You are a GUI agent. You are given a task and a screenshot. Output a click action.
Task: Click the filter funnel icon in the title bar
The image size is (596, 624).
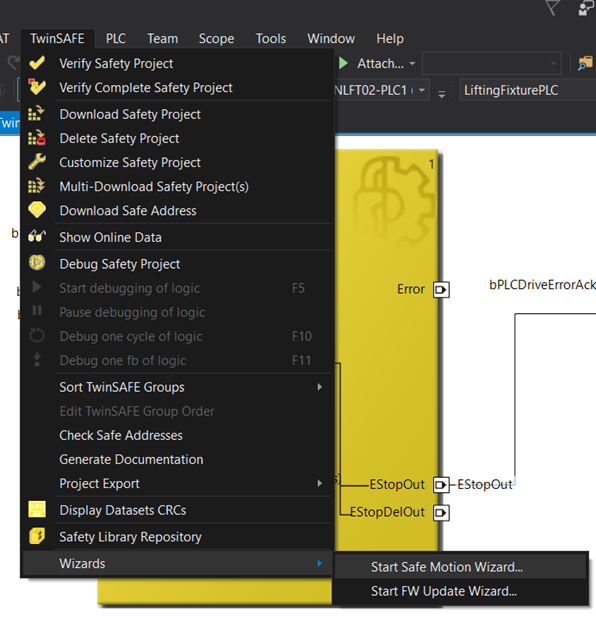point(552,7)
